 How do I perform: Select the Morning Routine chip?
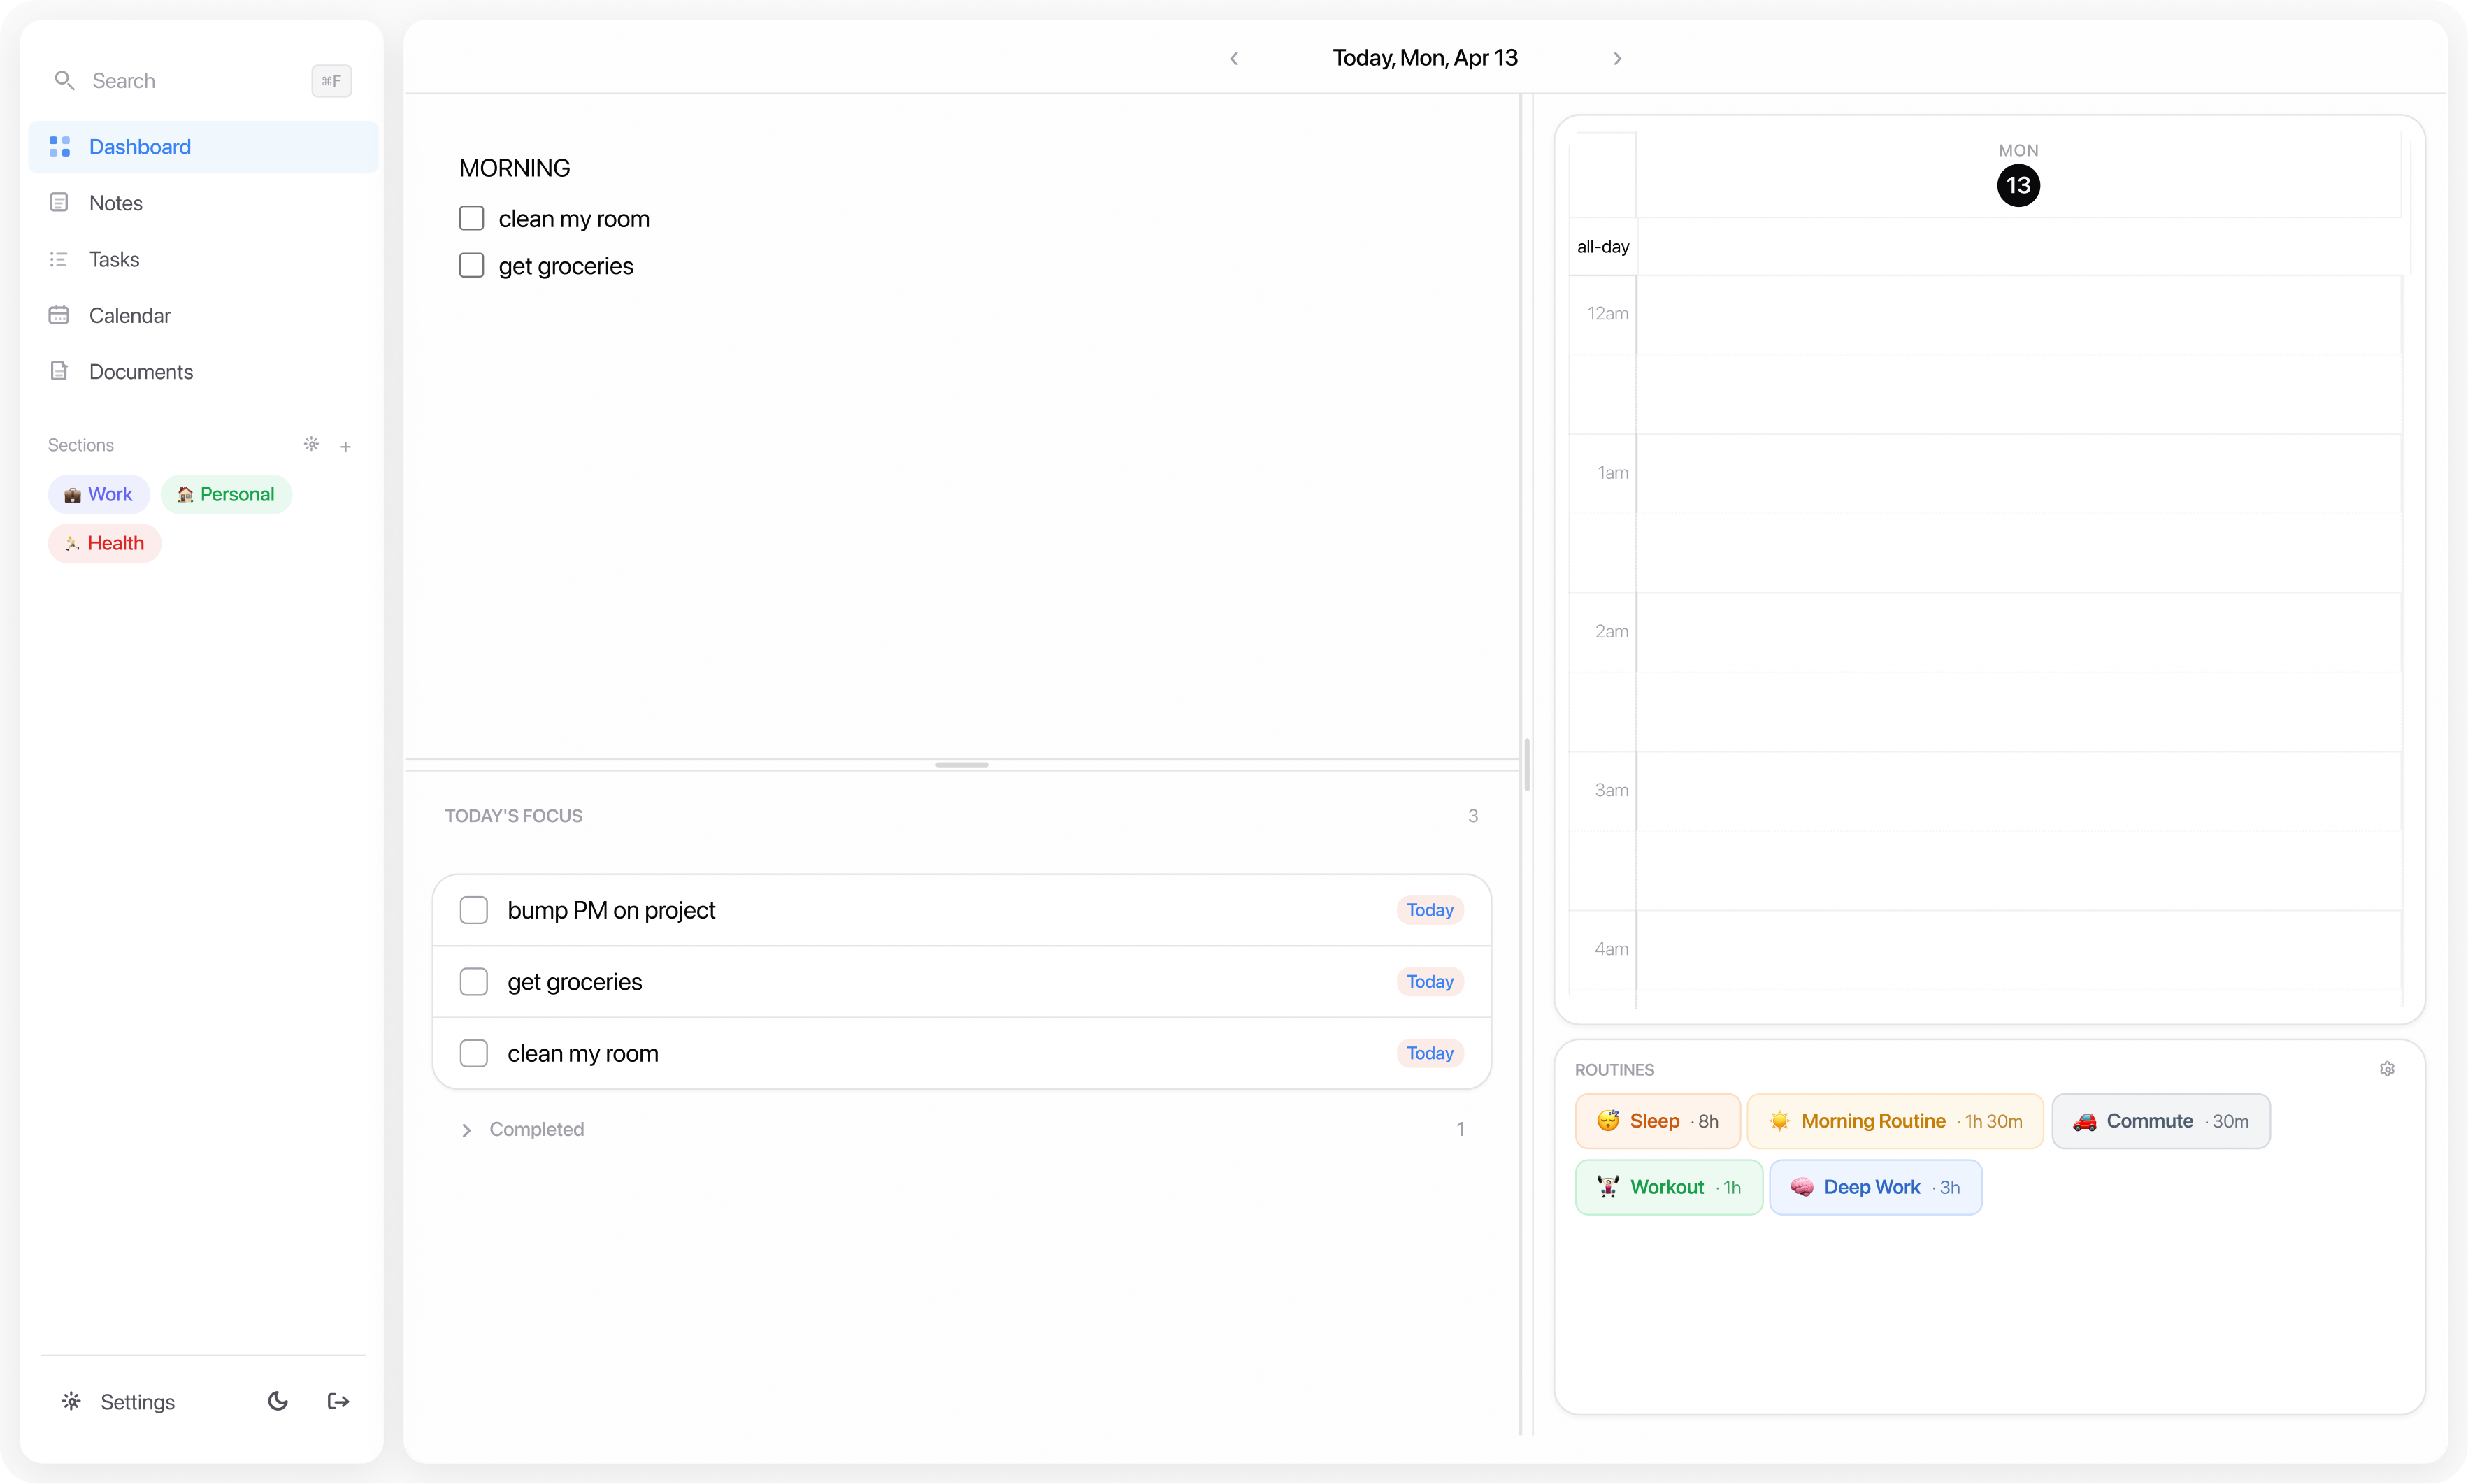click(1894, 1121)
